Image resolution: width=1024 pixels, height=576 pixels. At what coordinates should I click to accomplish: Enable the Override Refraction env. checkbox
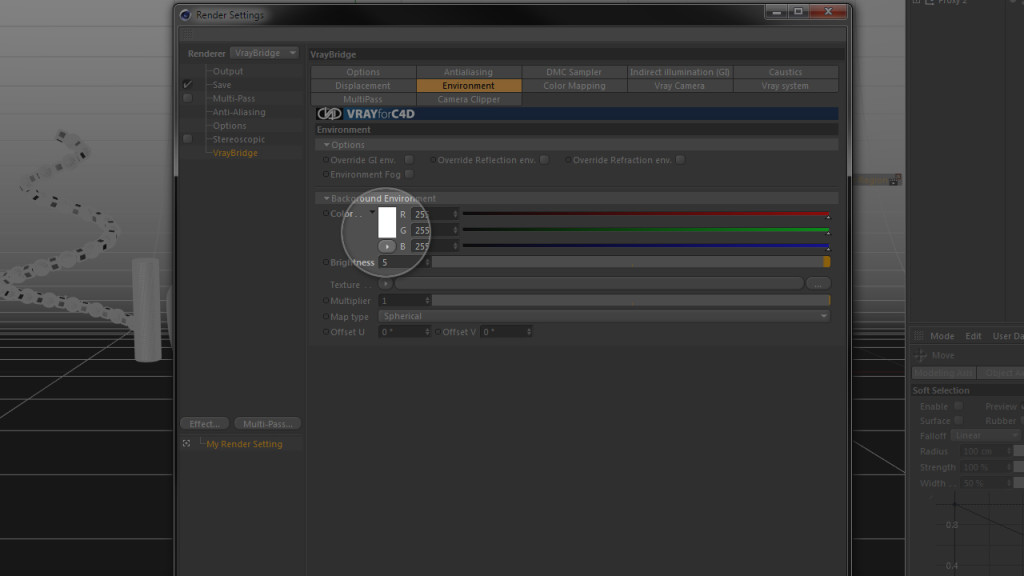pos(680,160)
